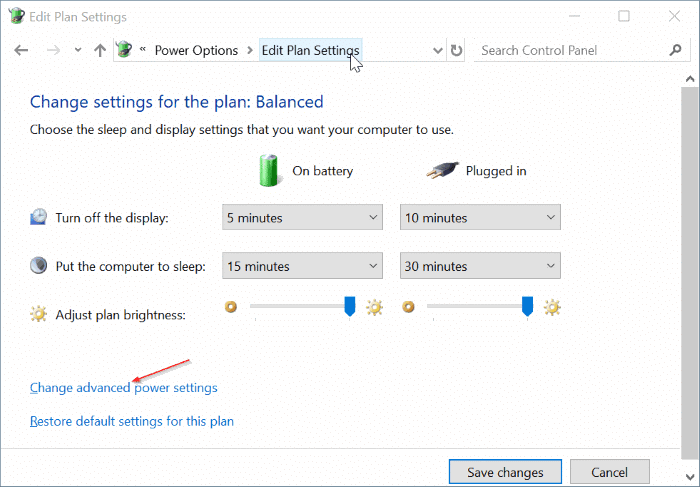
Task: Click the Save changes button
Action: pyautogui.click(x=505, y=472)
